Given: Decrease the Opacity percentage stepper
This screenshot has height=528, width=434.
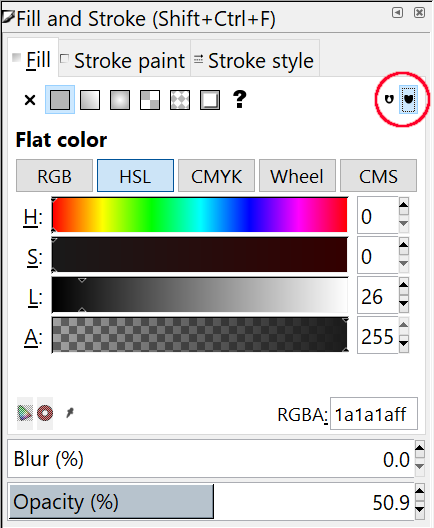Looking at the screenshot, I should [420, 509].
